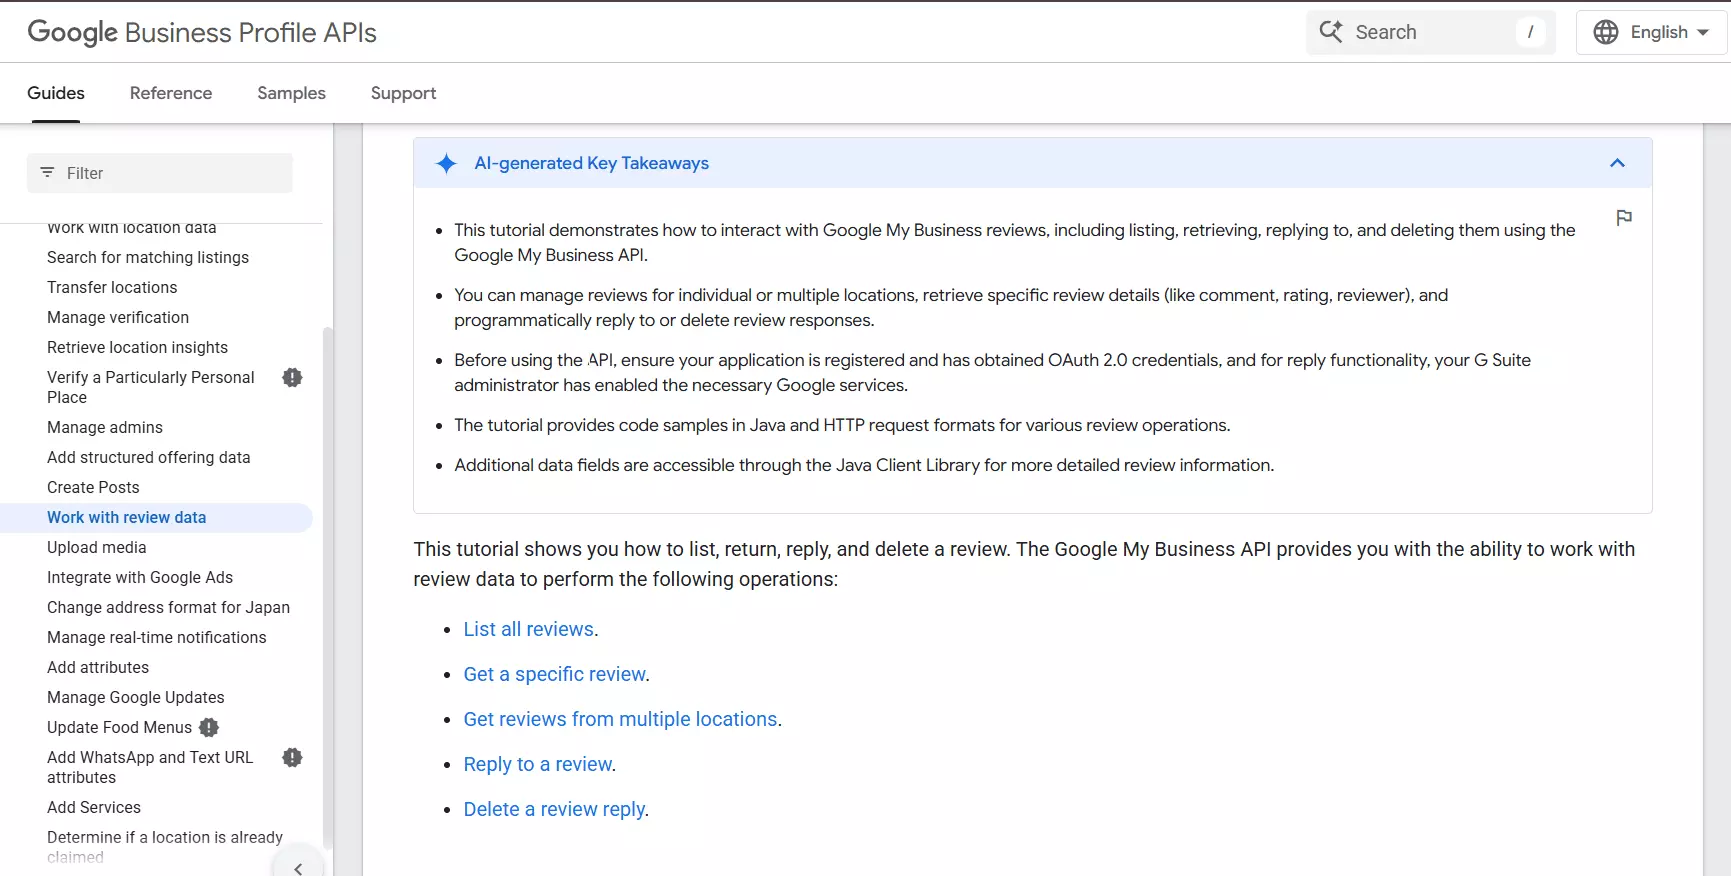Click the AI sparkle icon beside Key Takeaways

tap(446, 163)
